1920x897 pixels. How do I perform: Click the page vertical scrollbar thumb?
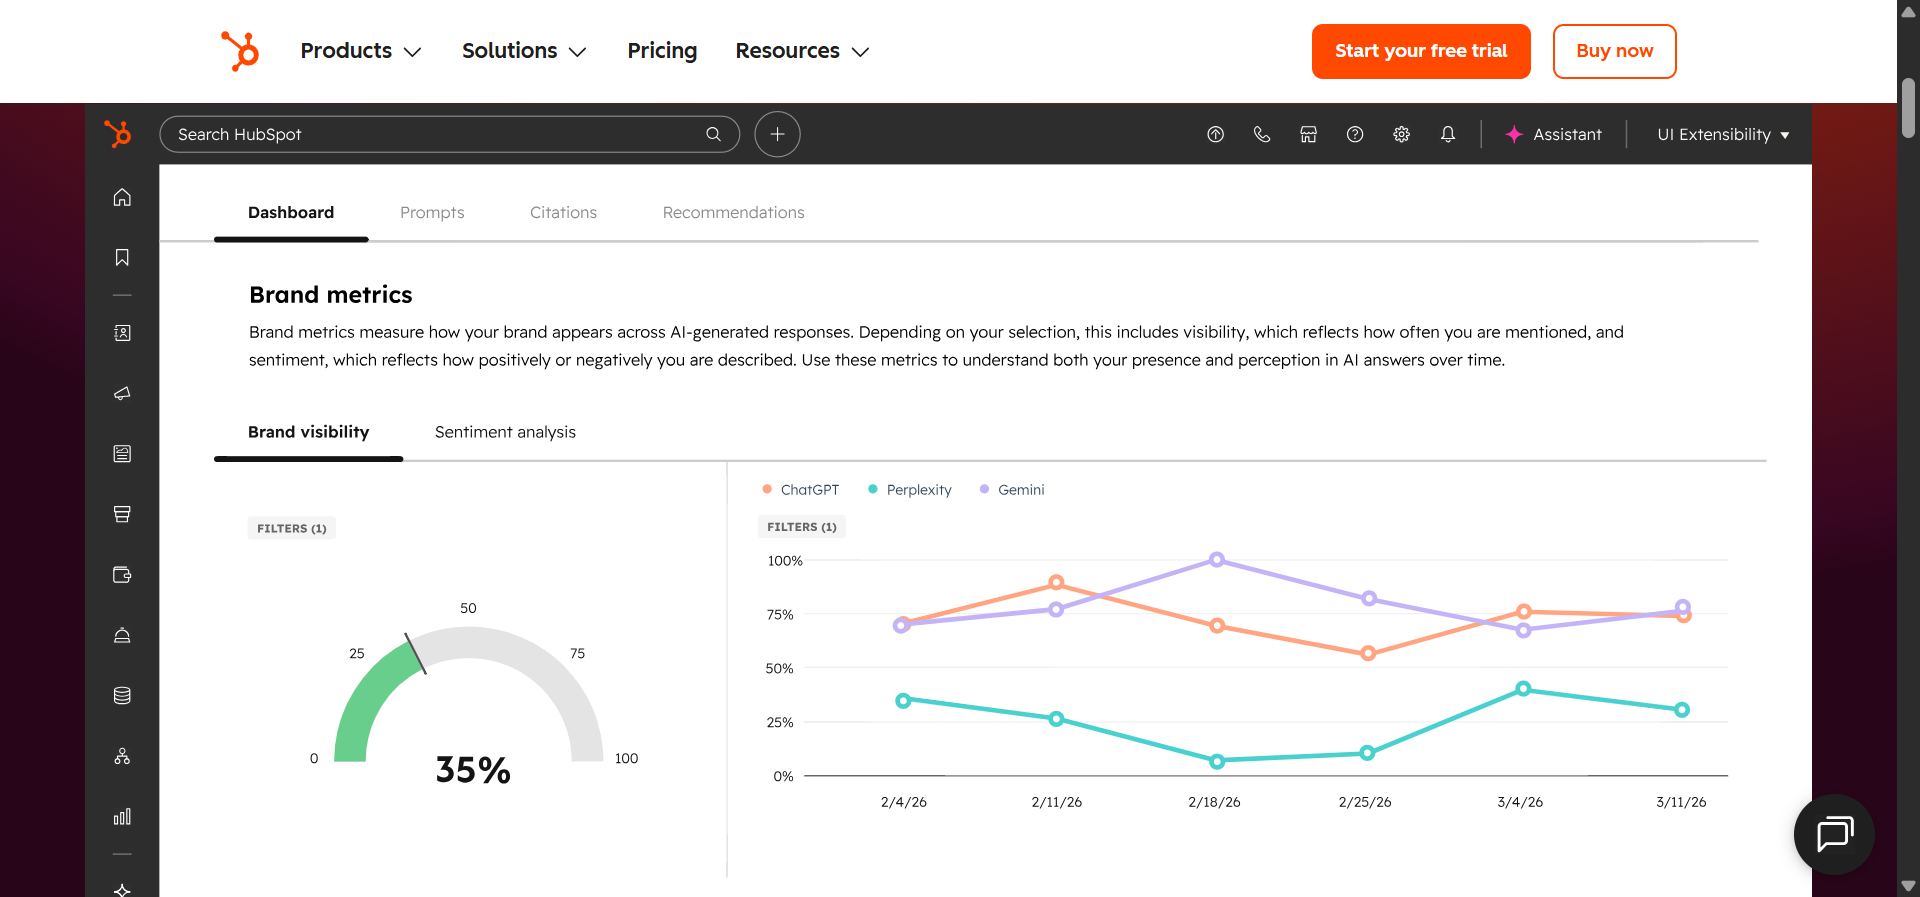click(x=1908, y=108)
